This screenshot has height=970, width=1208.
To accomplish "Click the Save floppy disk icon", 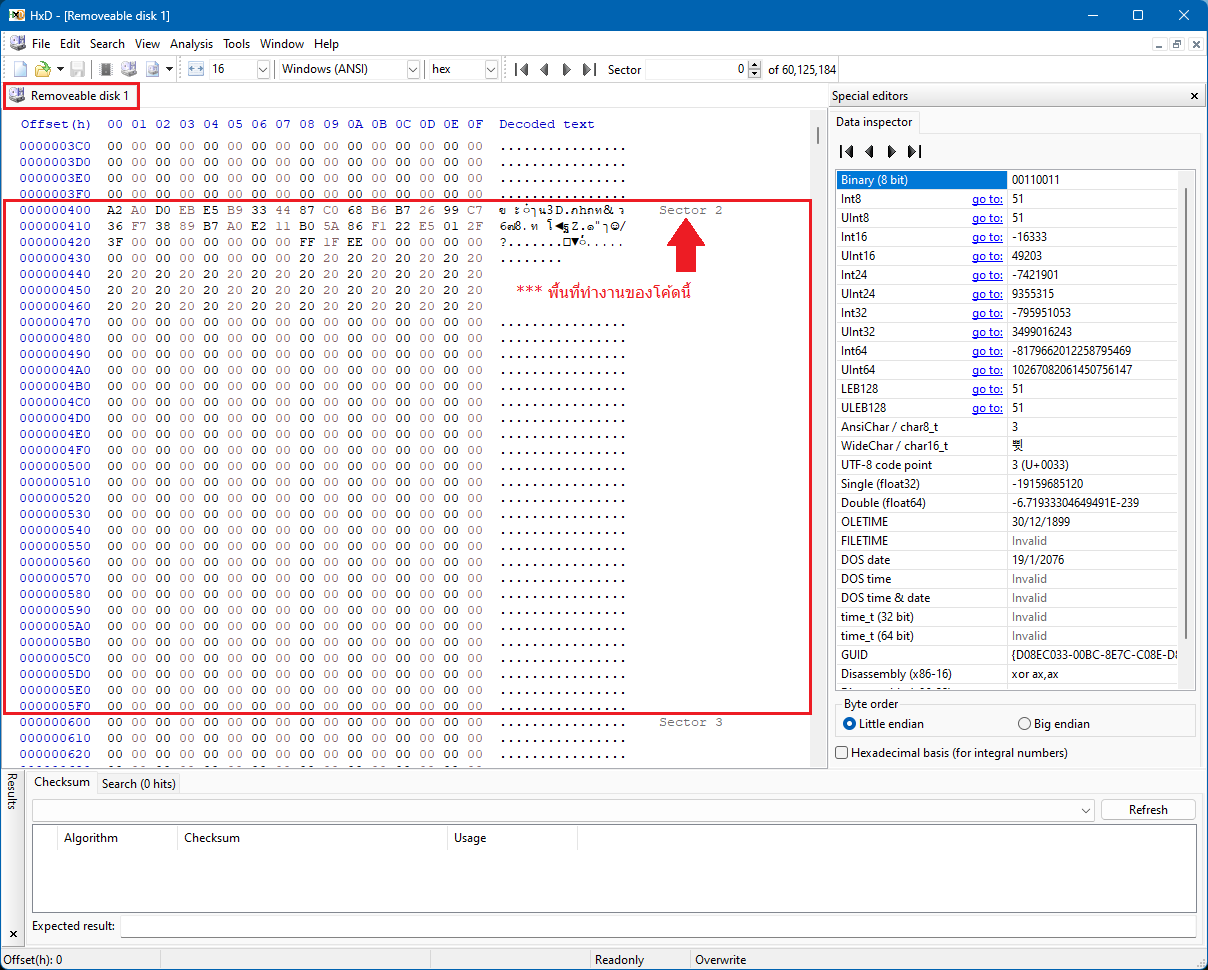I will pyautogui.click(x=77, y=69).
